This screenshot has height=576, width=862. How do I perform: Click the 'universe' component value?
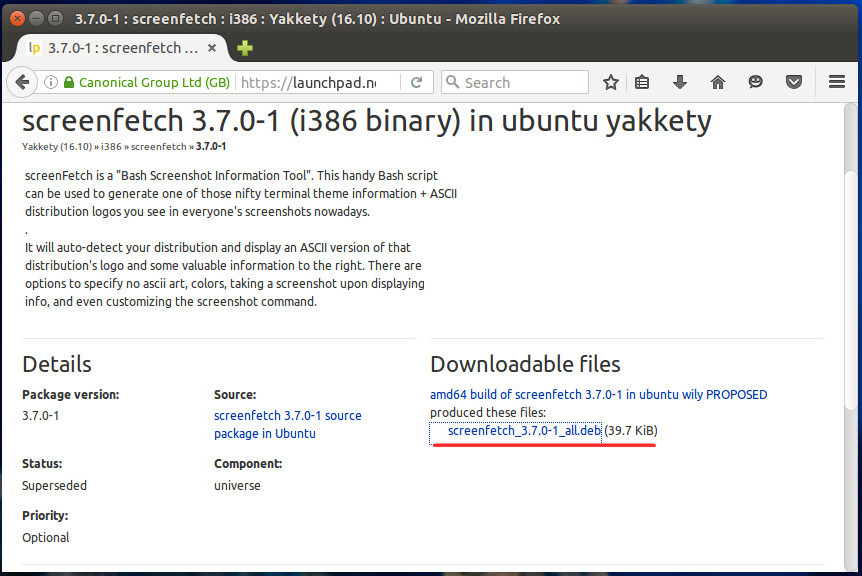pos(237,486)
